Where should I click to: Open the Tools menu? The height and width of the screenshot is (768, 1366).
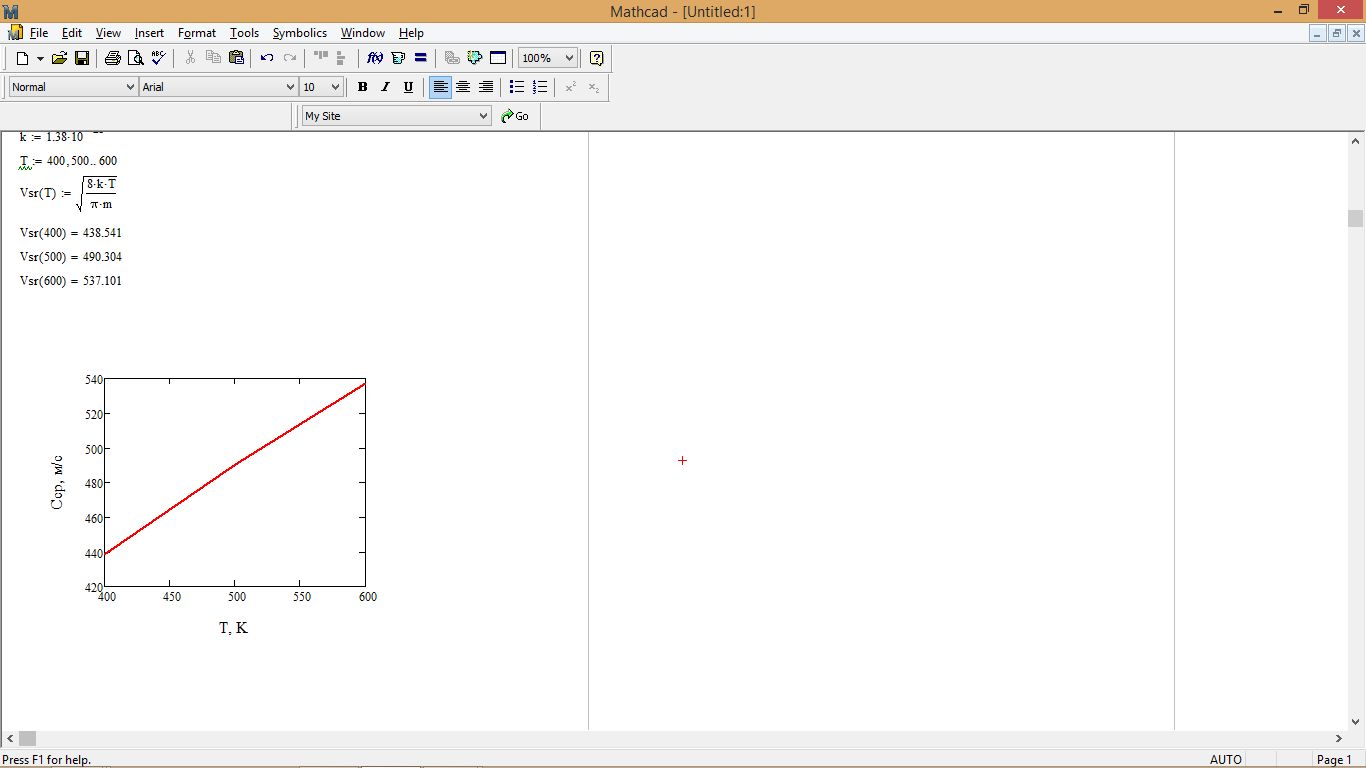coord(244,33)
